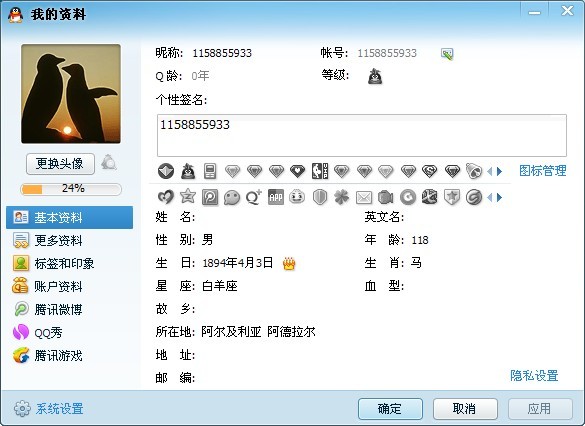
Task: Click the location value 阿尔及利亚 阿德拉尔
Action: (x=259, y=332)
